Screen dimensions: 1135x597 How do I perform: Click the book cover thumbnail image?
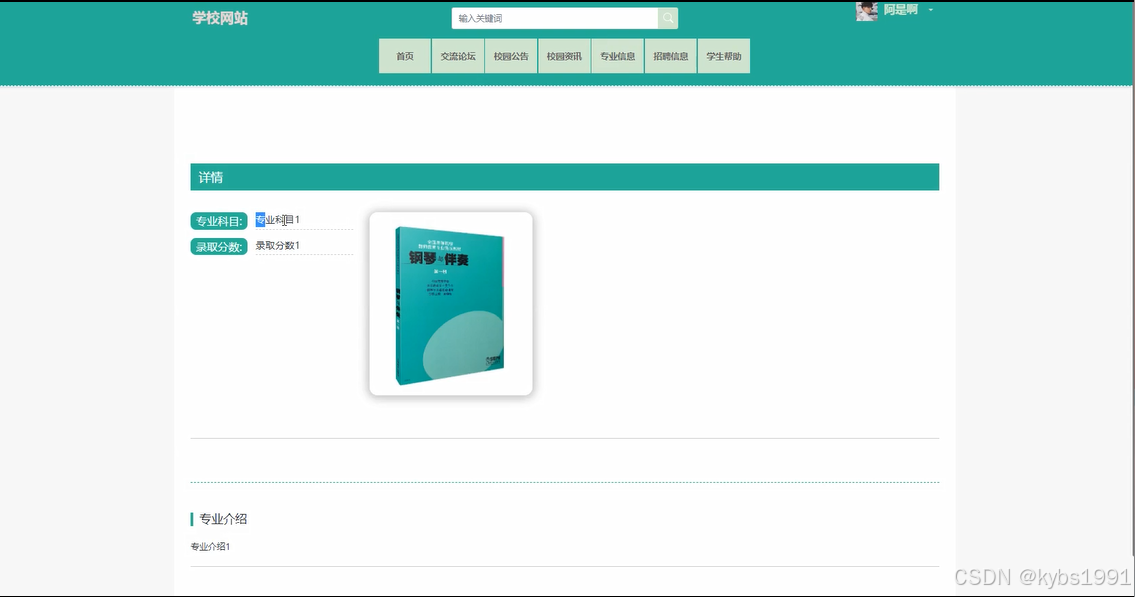(451, 304)
